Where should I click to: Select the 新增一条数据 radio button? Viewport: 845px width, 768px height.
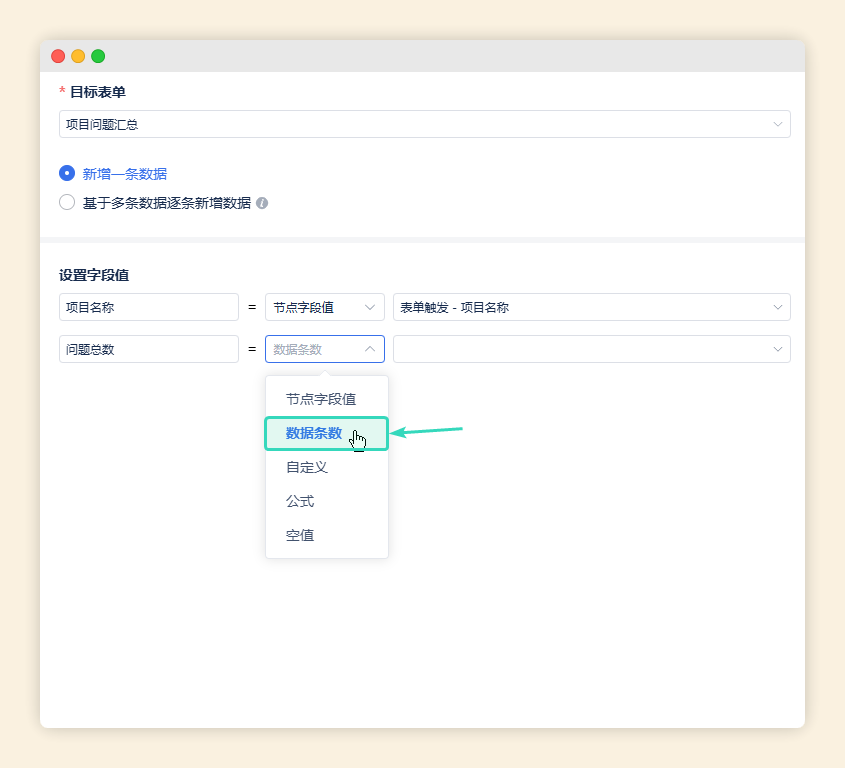[x=66, y=173]
